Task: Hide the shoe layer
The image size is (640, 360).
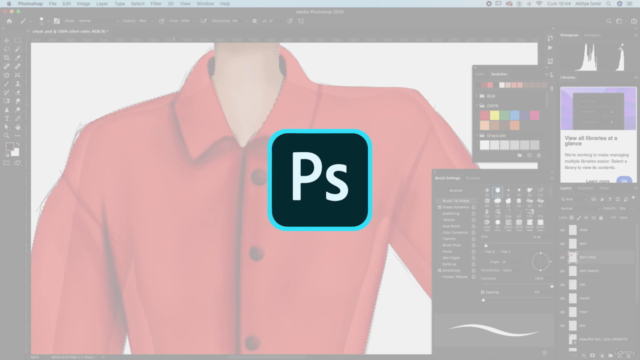Action: coord(562,230)
